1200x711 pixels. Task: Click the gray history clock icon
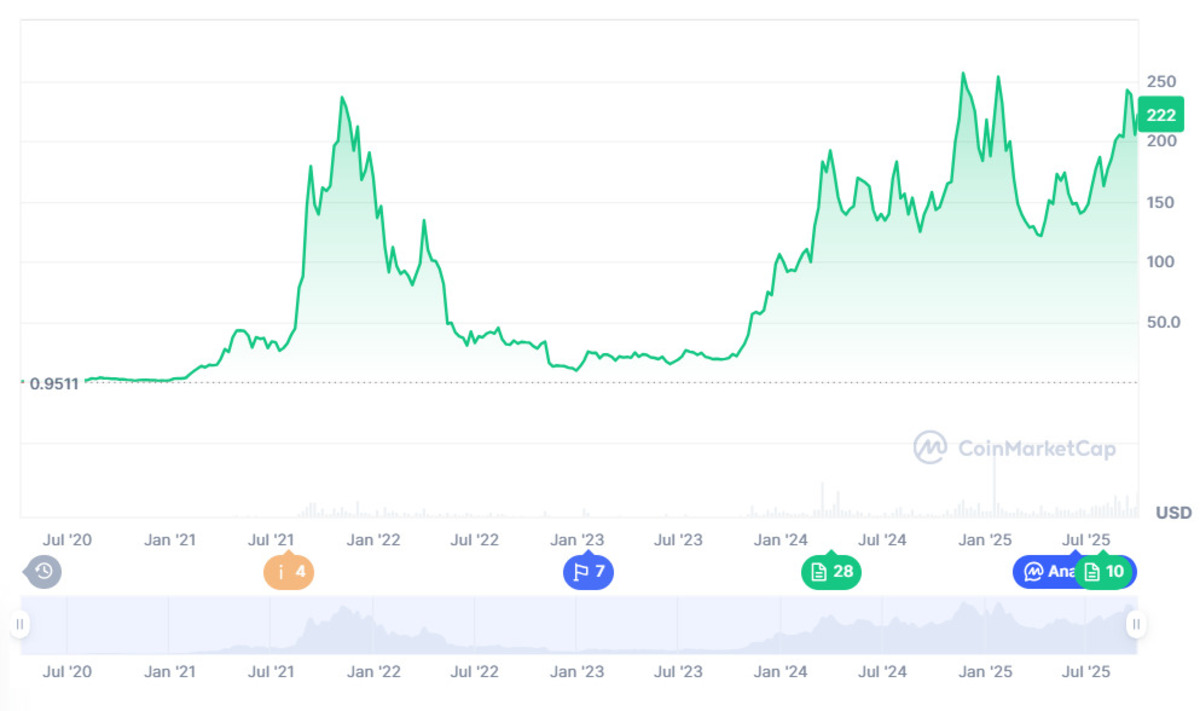[x=43, y=572]
